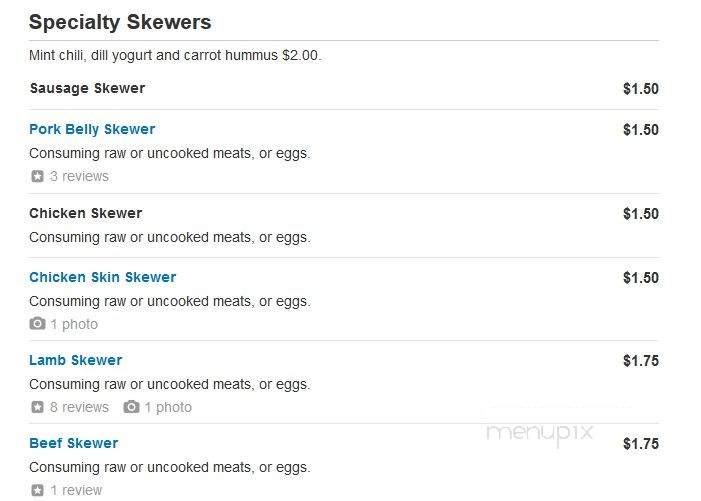Click the Sausage Skewer $1.50 price
Viewport: 701px width, 501px height.
point(641,89)
